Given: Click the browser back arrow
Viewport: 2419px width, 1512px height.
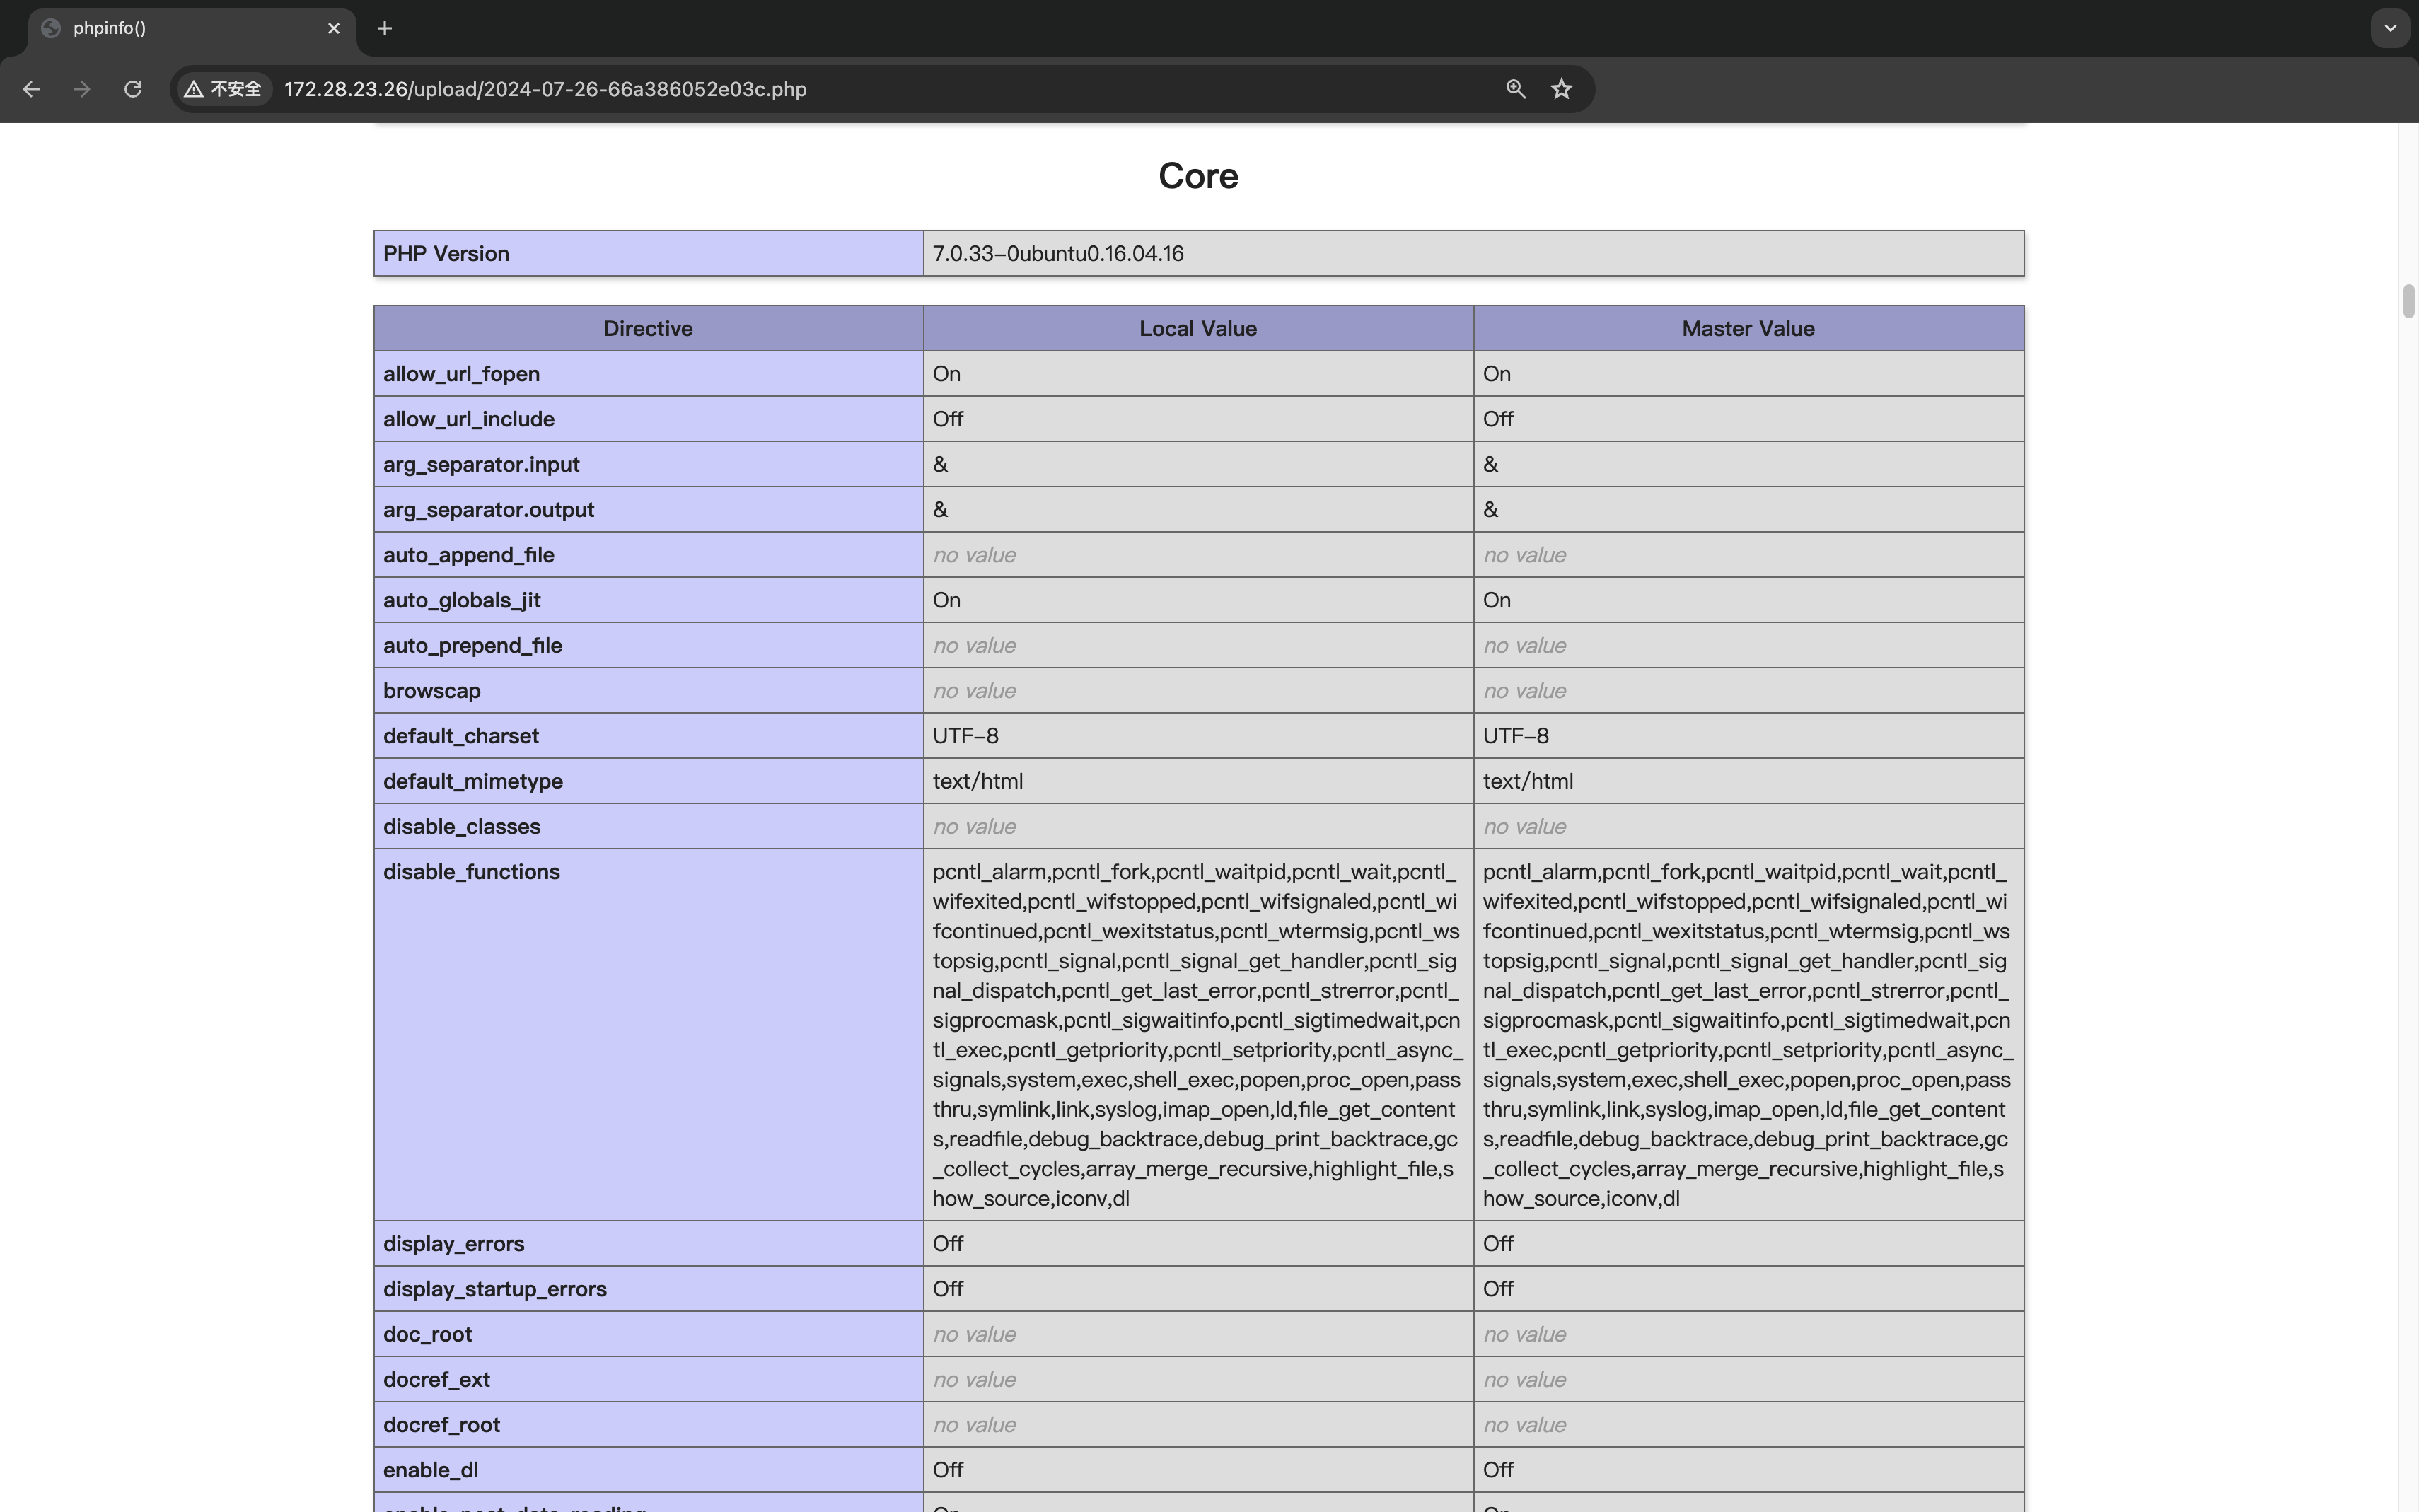Looking at the screenshot, I should pyautogui.click(x=31, y=89).
